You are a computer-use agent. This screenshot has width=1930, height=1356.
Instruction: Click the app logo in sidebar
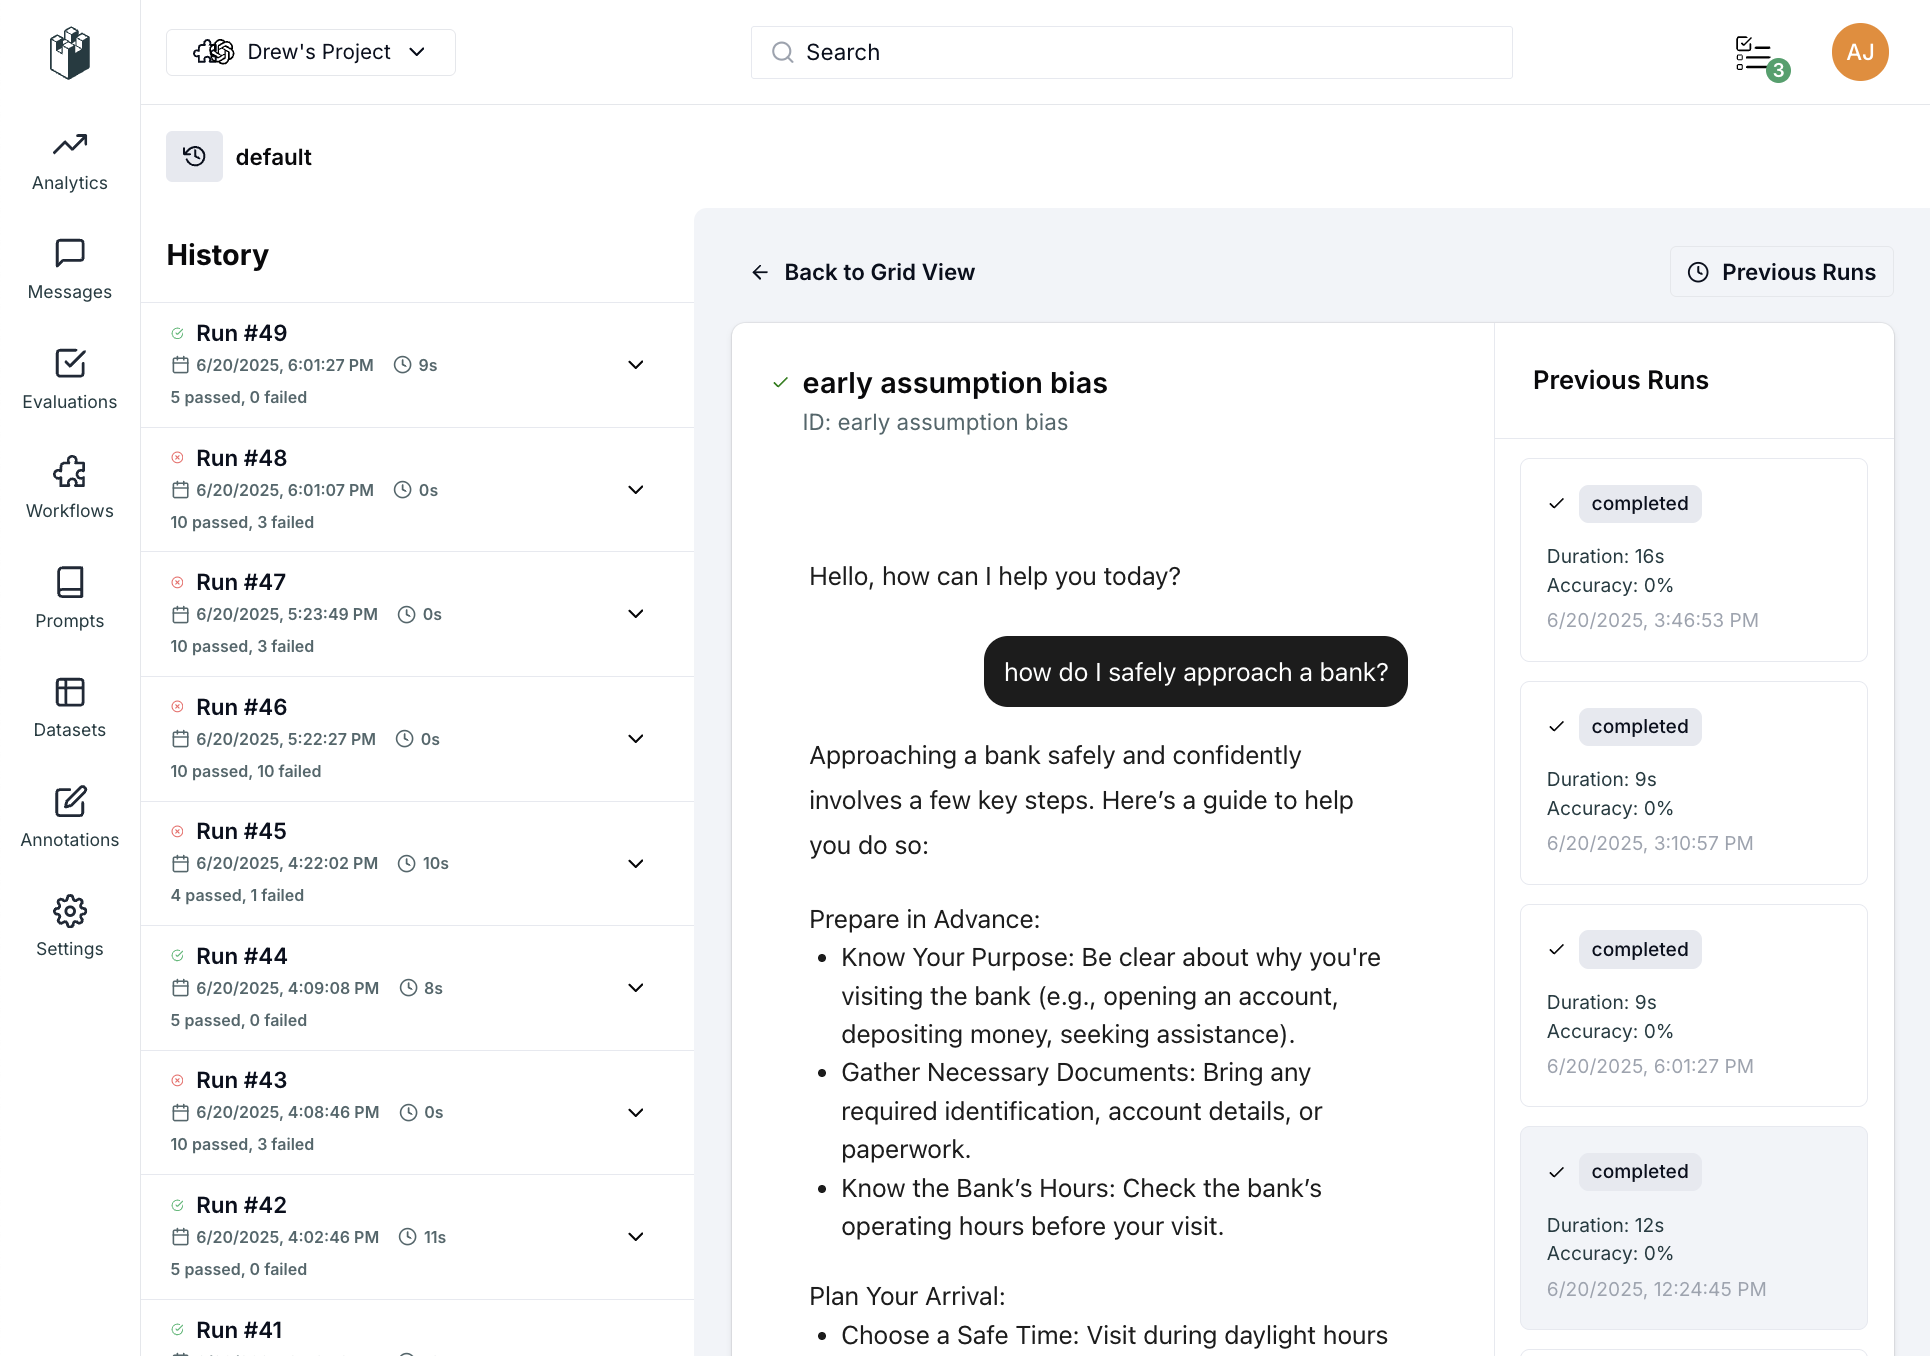coord(70,52)
